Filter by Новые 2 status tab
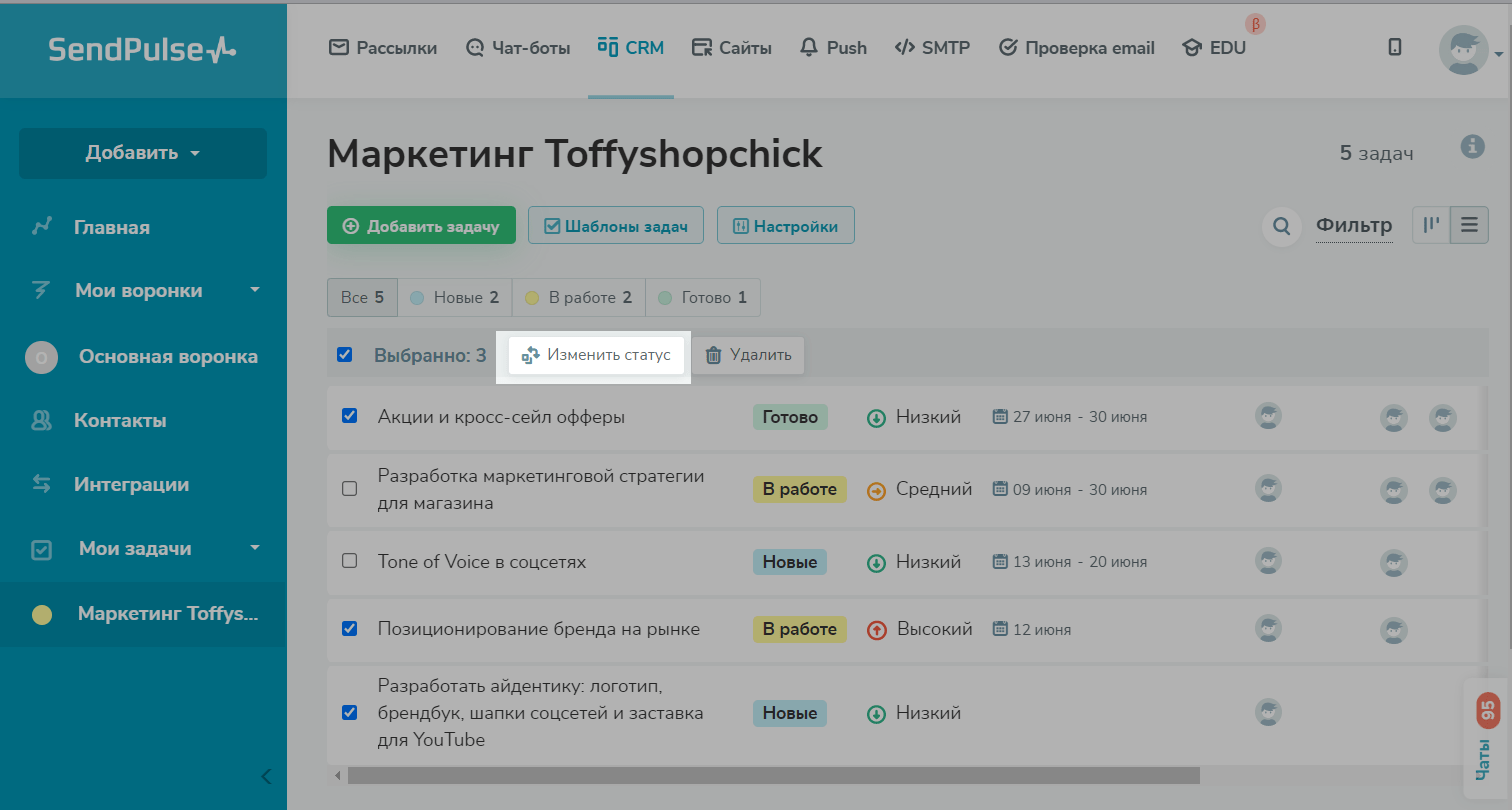The width and height of the screenshot is (1512, 810). pyautogui.click(x=454, y=297)
